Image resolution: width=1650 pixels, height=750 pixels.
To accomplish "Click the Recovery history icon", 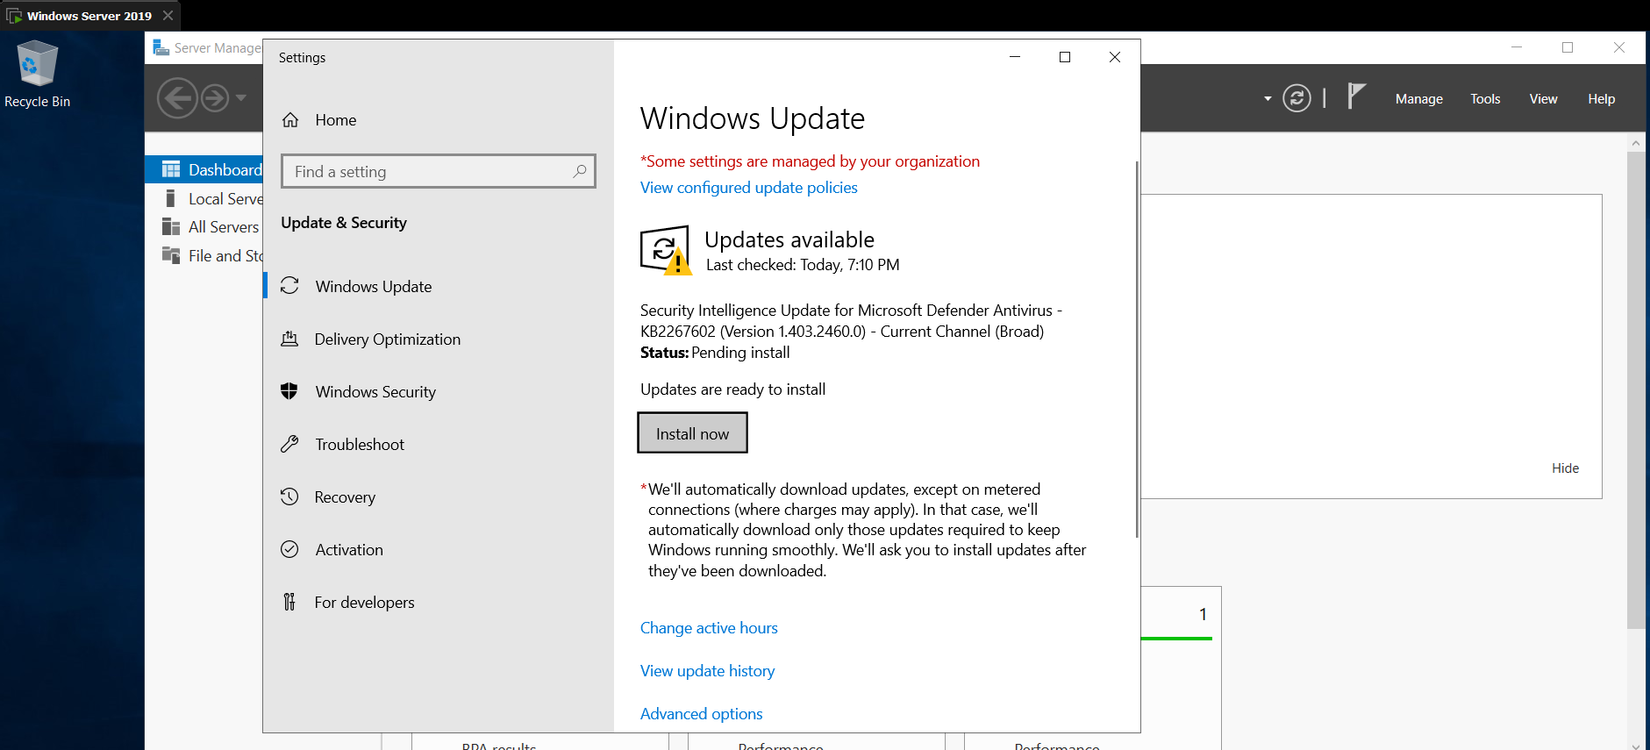I will click(290, 497).
